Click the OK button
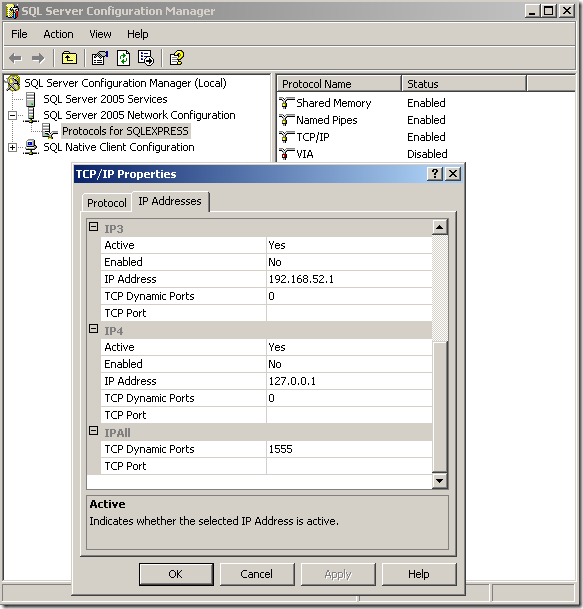The width and height of the screenshot is (583, 609). coord(176,574)
